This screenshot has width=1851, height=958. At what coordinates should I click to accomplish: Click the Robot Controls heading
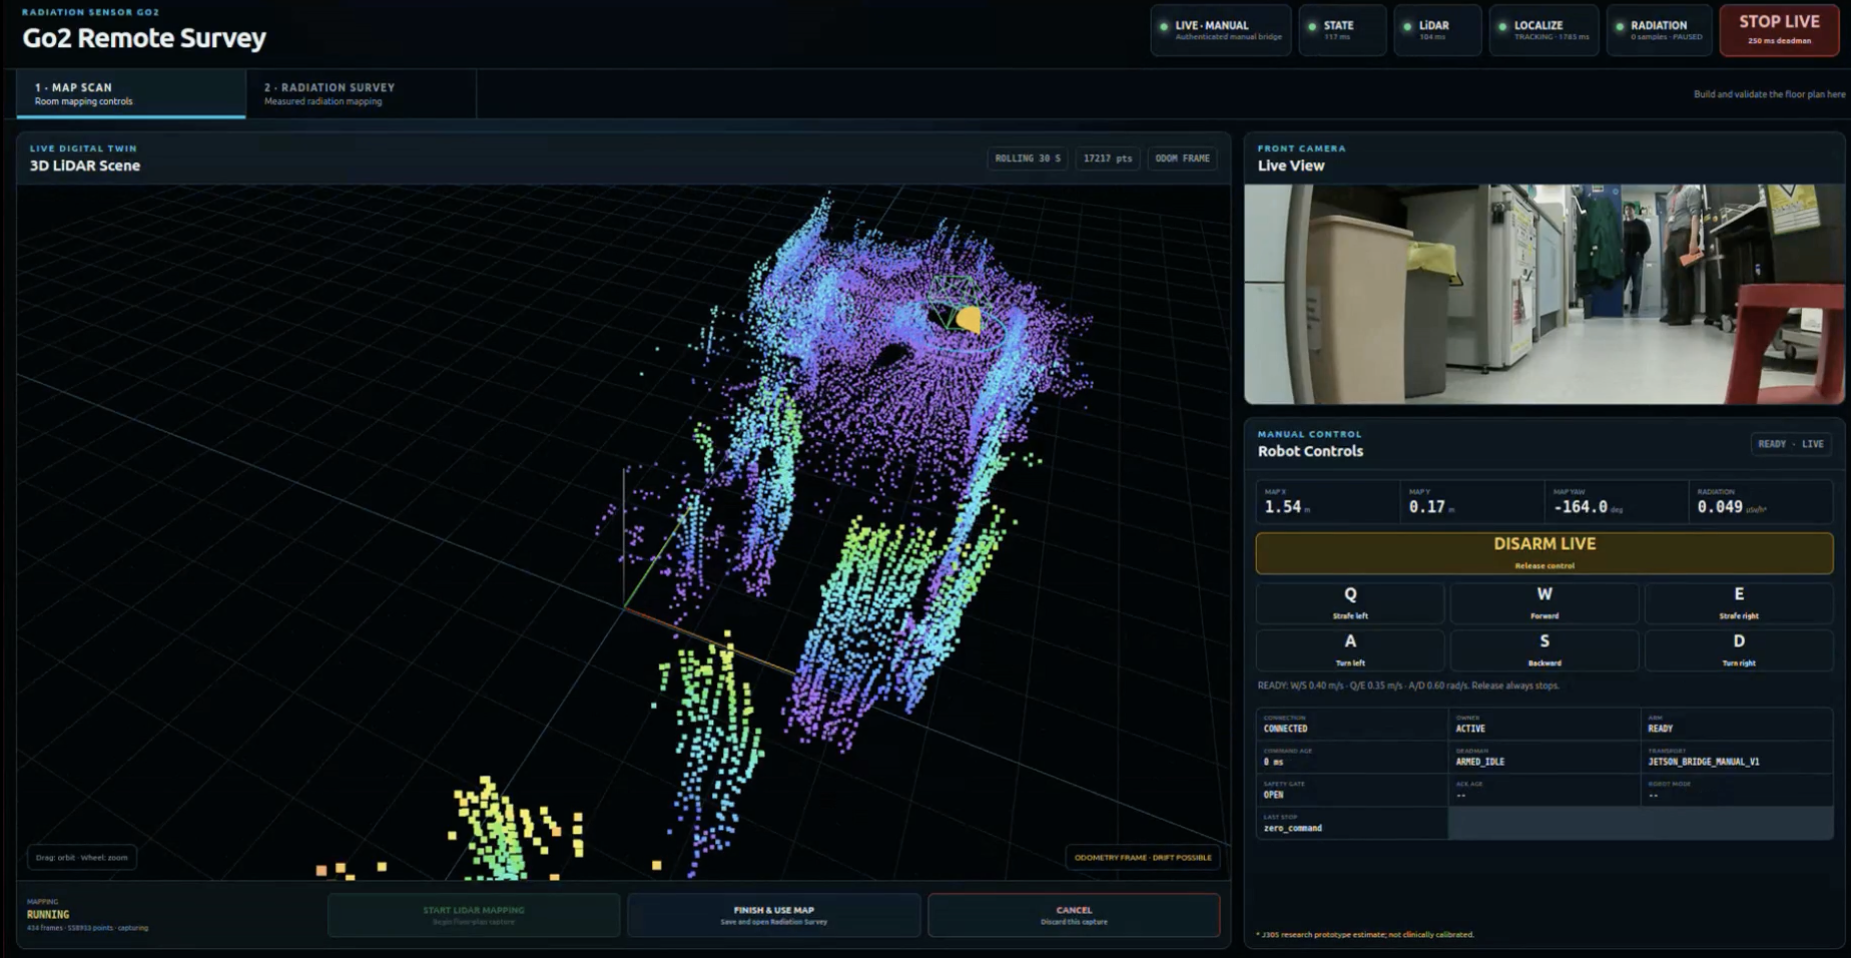1310,451
